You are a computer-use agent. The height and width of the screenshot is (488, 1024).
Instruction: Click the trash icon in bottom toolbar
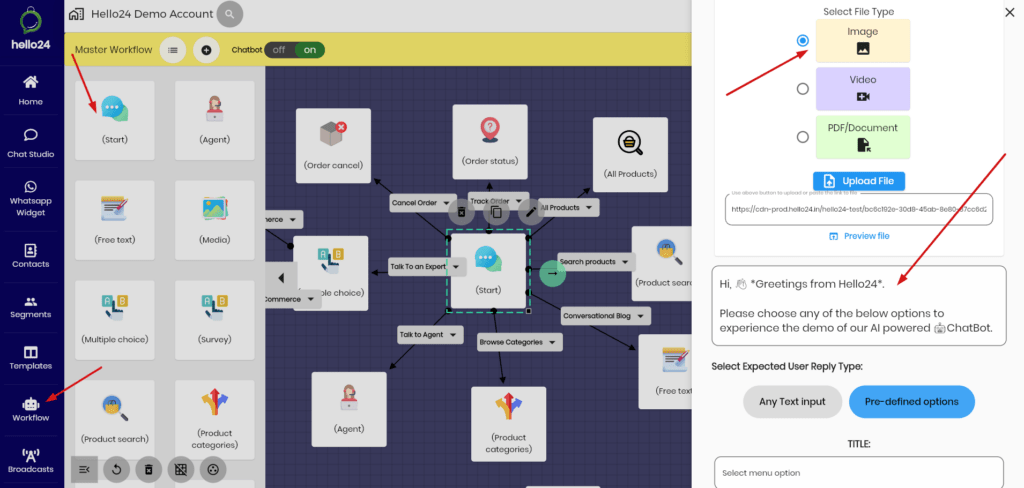click(x=149, y=469)
